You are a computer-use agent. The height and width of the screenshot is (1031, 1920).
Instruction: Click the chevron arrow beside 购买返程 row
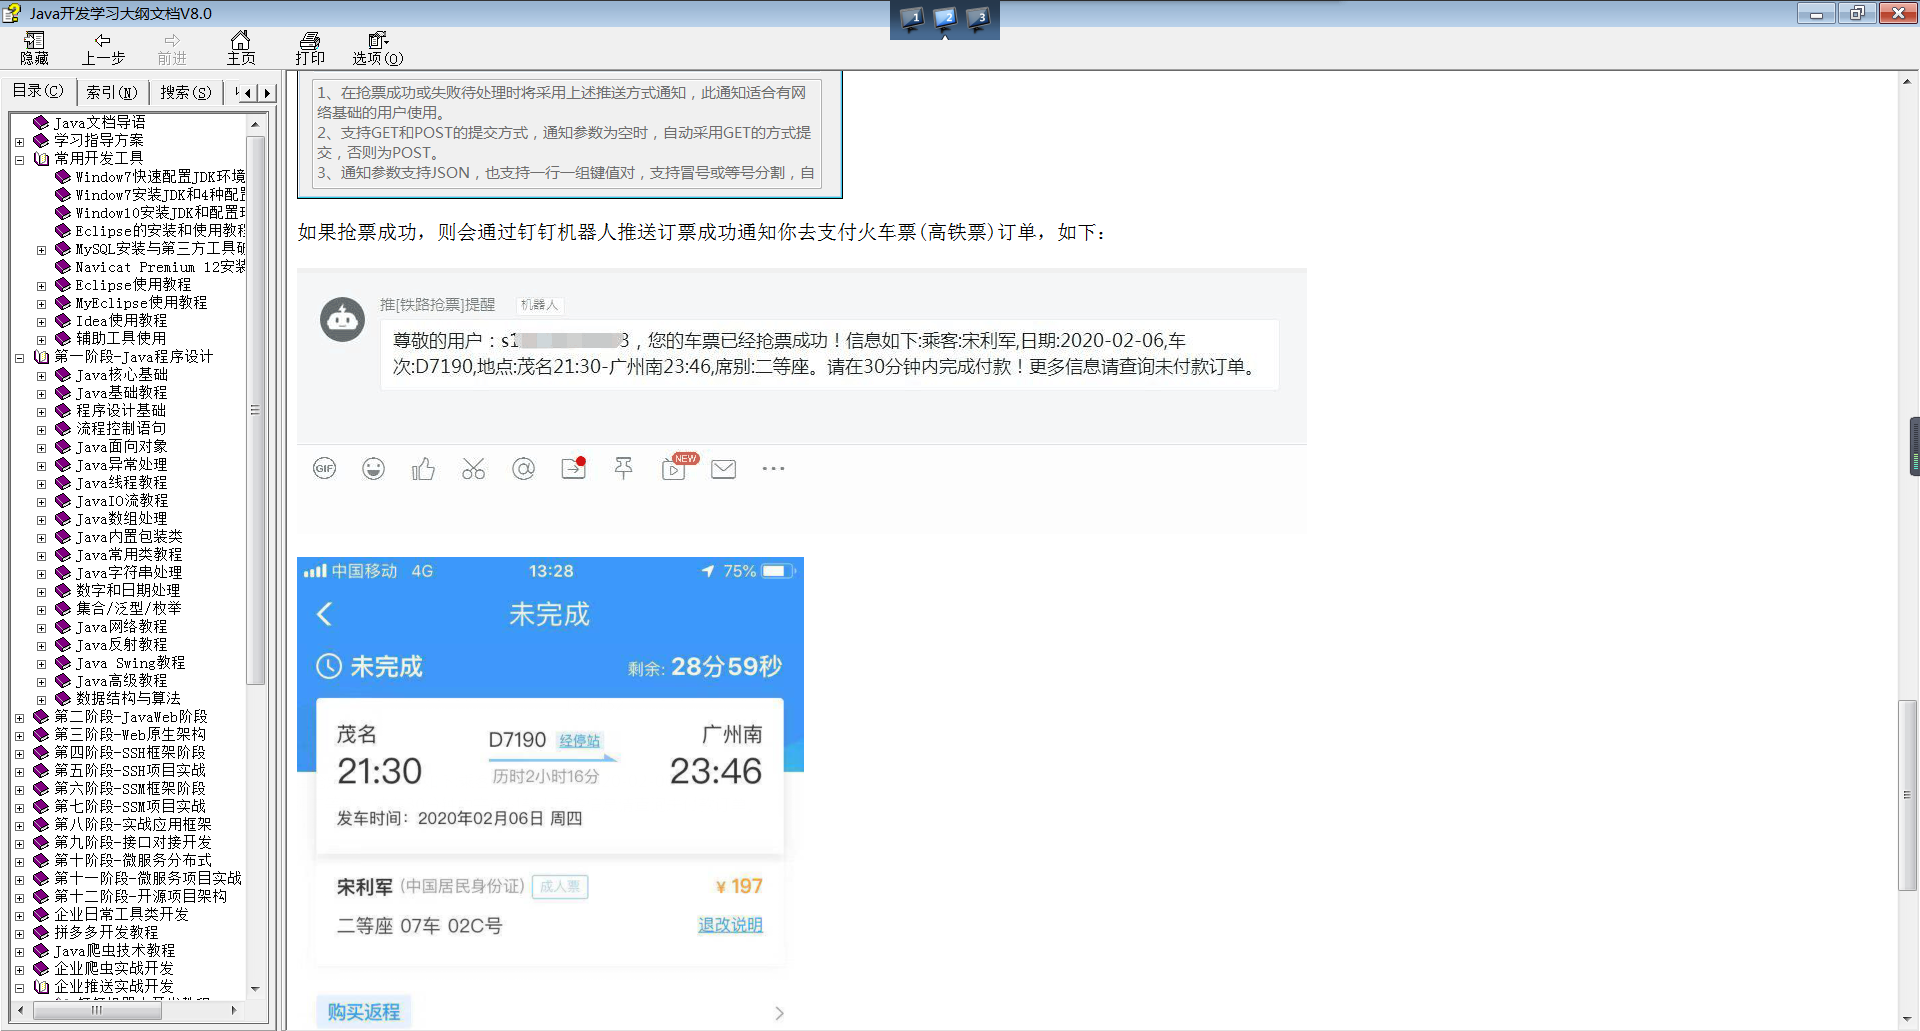[779, 1013]
